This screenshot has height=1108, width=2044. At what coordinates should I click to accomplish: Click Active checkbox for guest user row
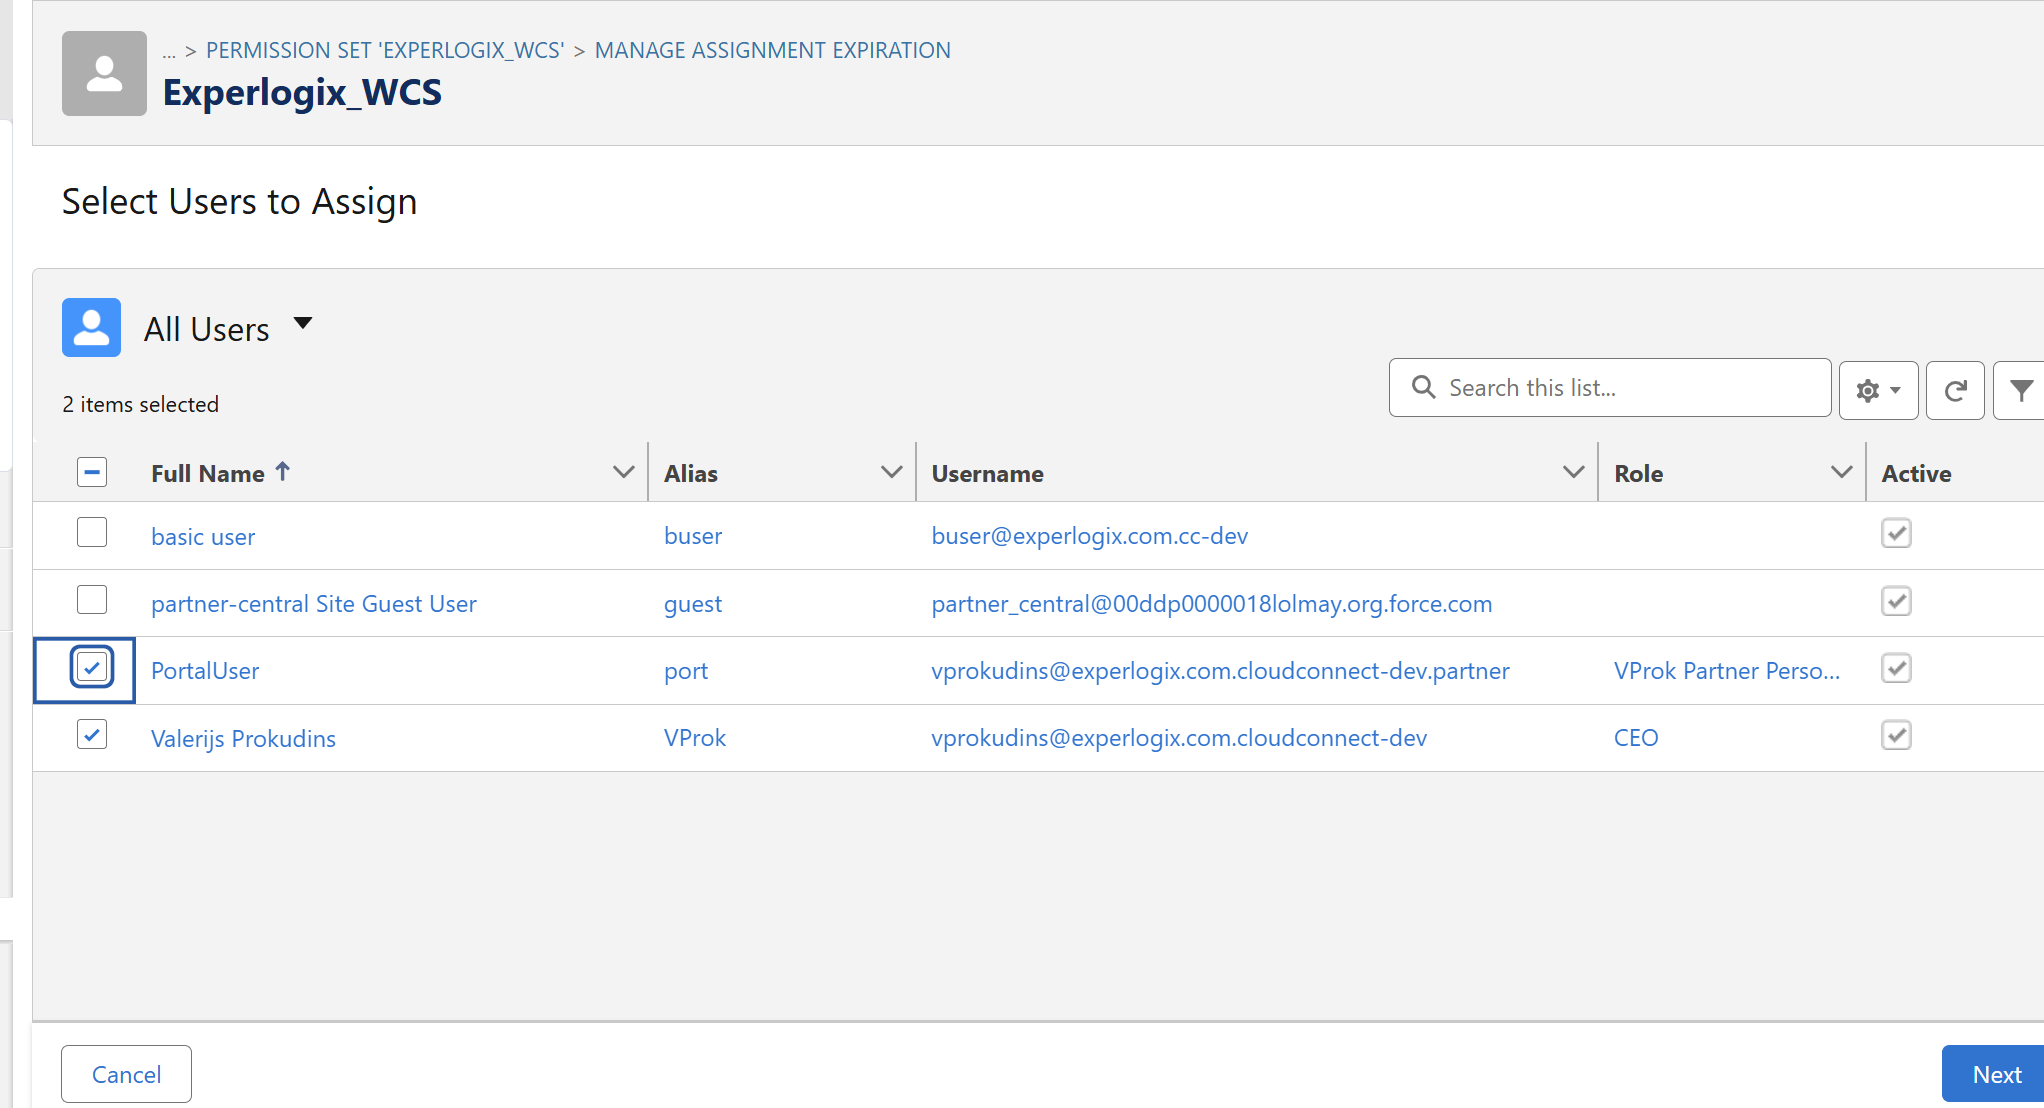1896,601
